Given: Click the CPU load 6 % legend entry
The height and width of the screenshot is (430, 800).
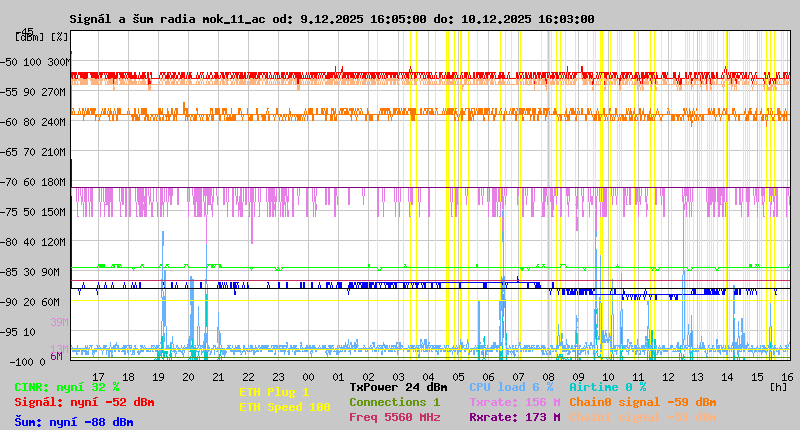Looking at the screenshot, I should coord(510,387).
